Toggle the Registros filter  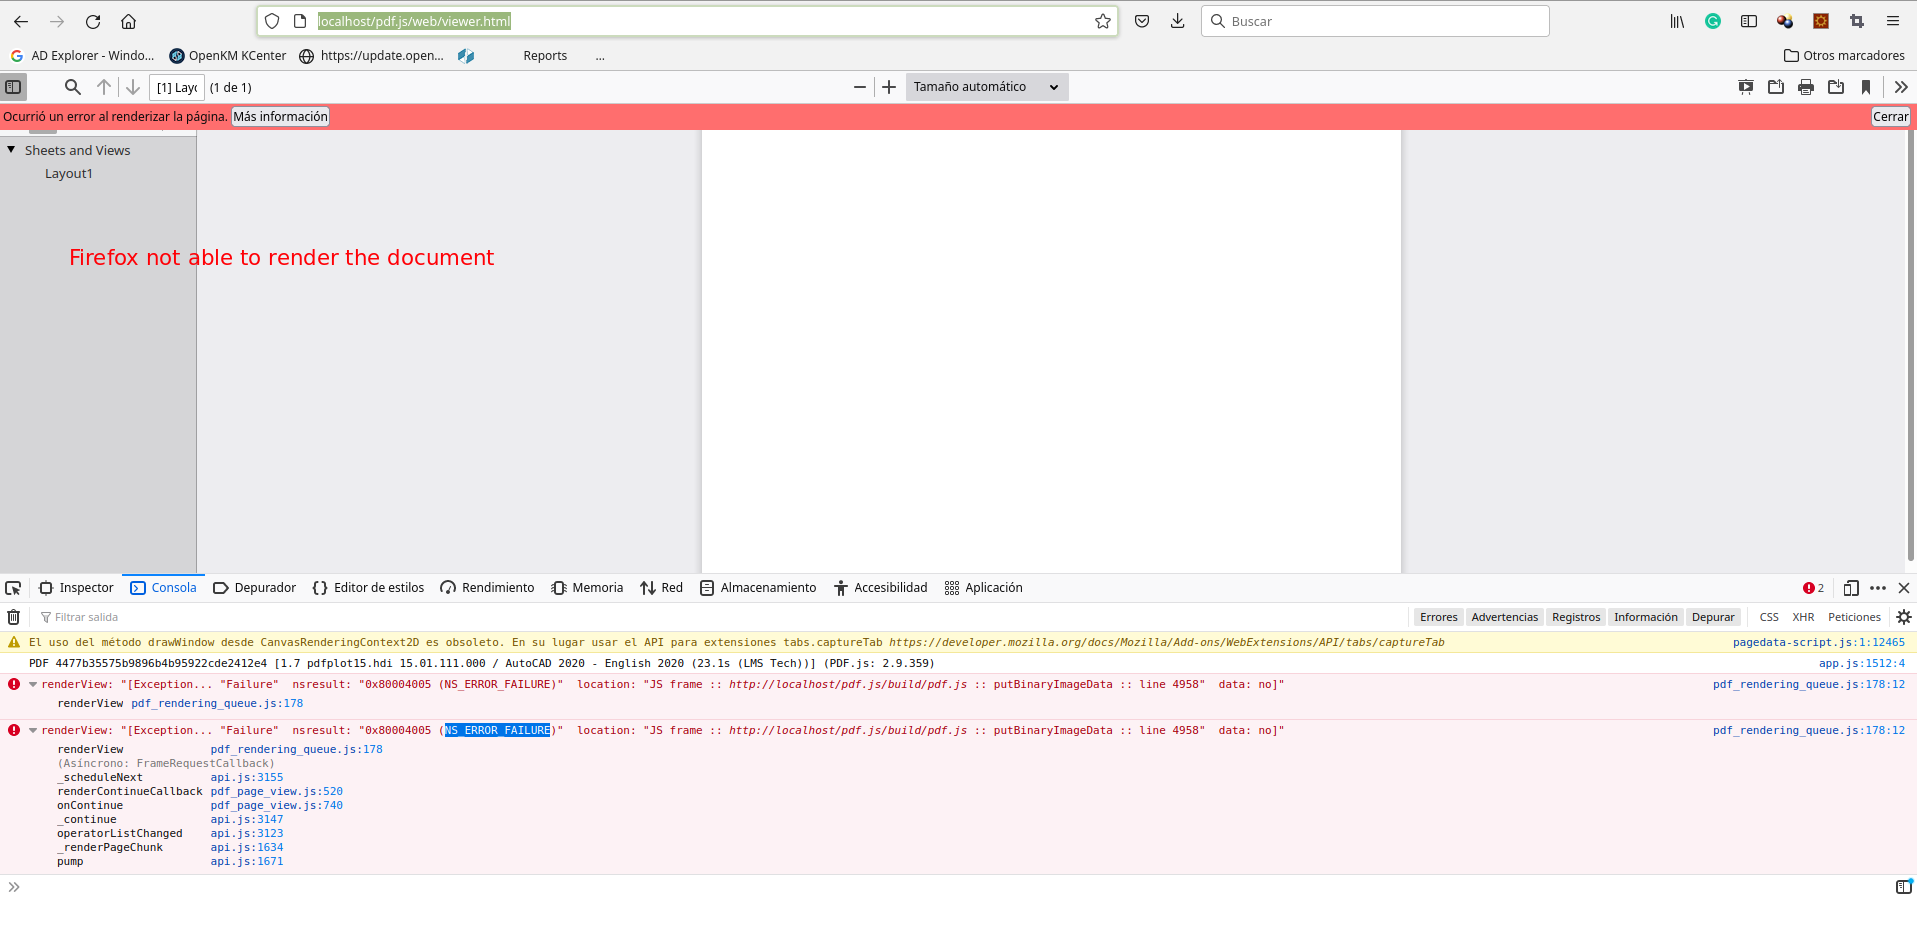pos(1576,617)
